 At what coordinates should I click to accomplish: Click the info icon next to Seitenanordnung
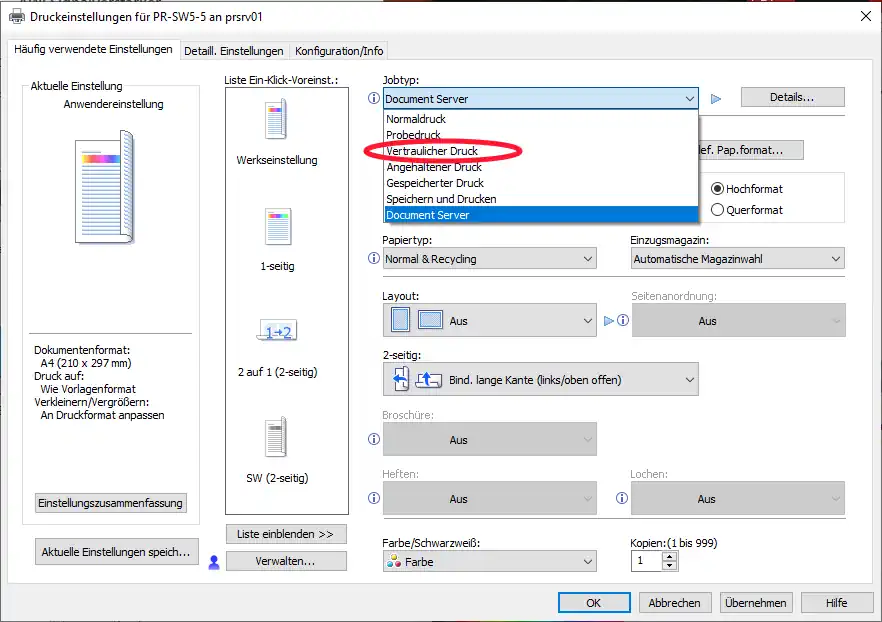coord(622,321)
